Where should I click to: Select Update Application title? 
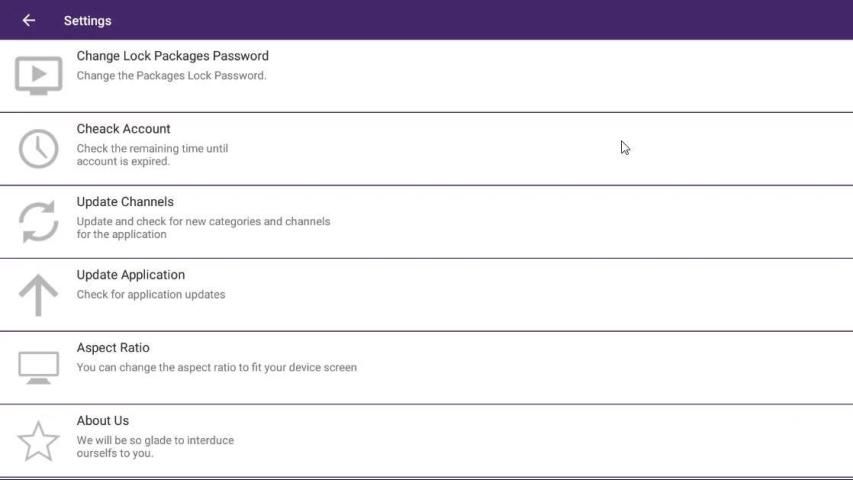pyautogui.click(x=130, y=275)
